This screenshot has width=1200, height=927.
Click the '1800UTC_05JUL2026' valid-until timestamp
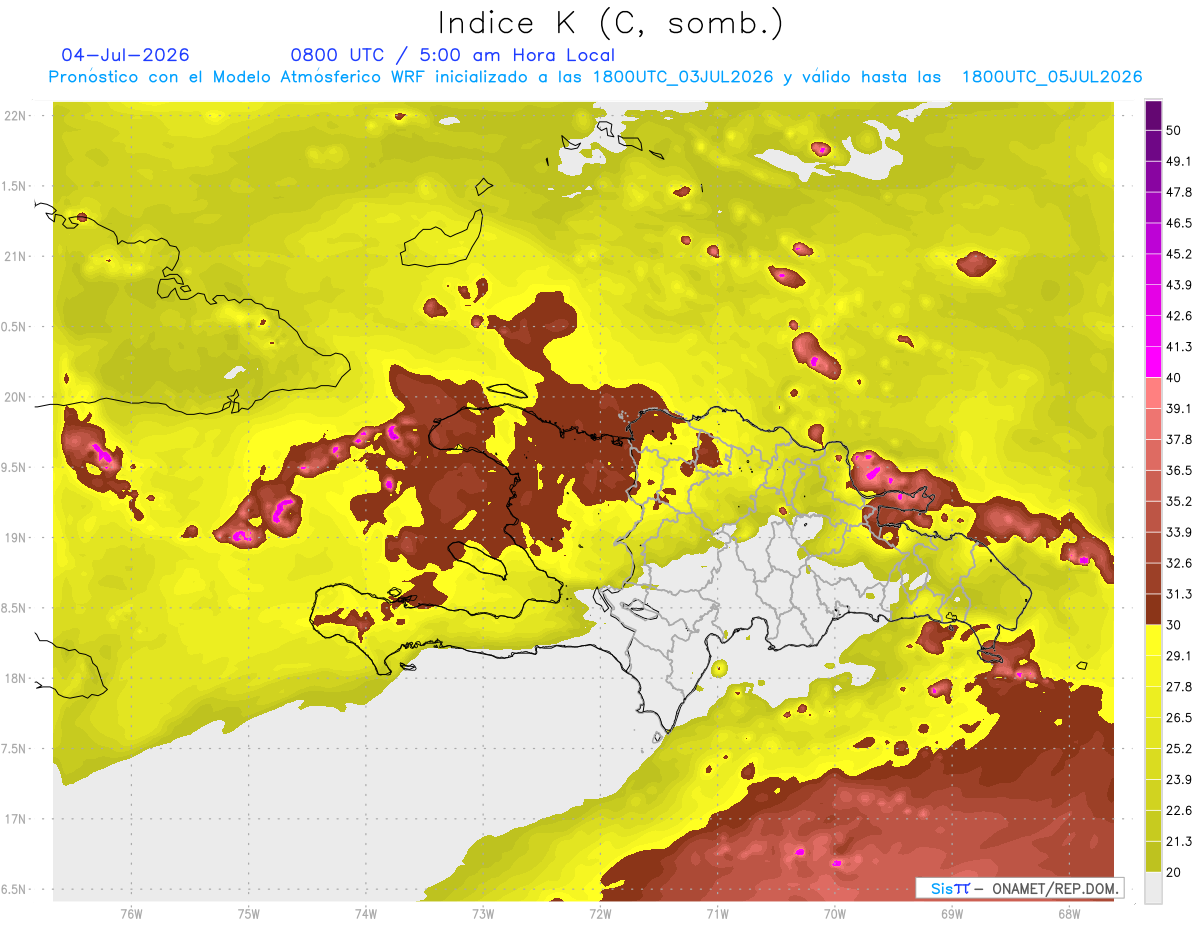[x=1052, y=77]
